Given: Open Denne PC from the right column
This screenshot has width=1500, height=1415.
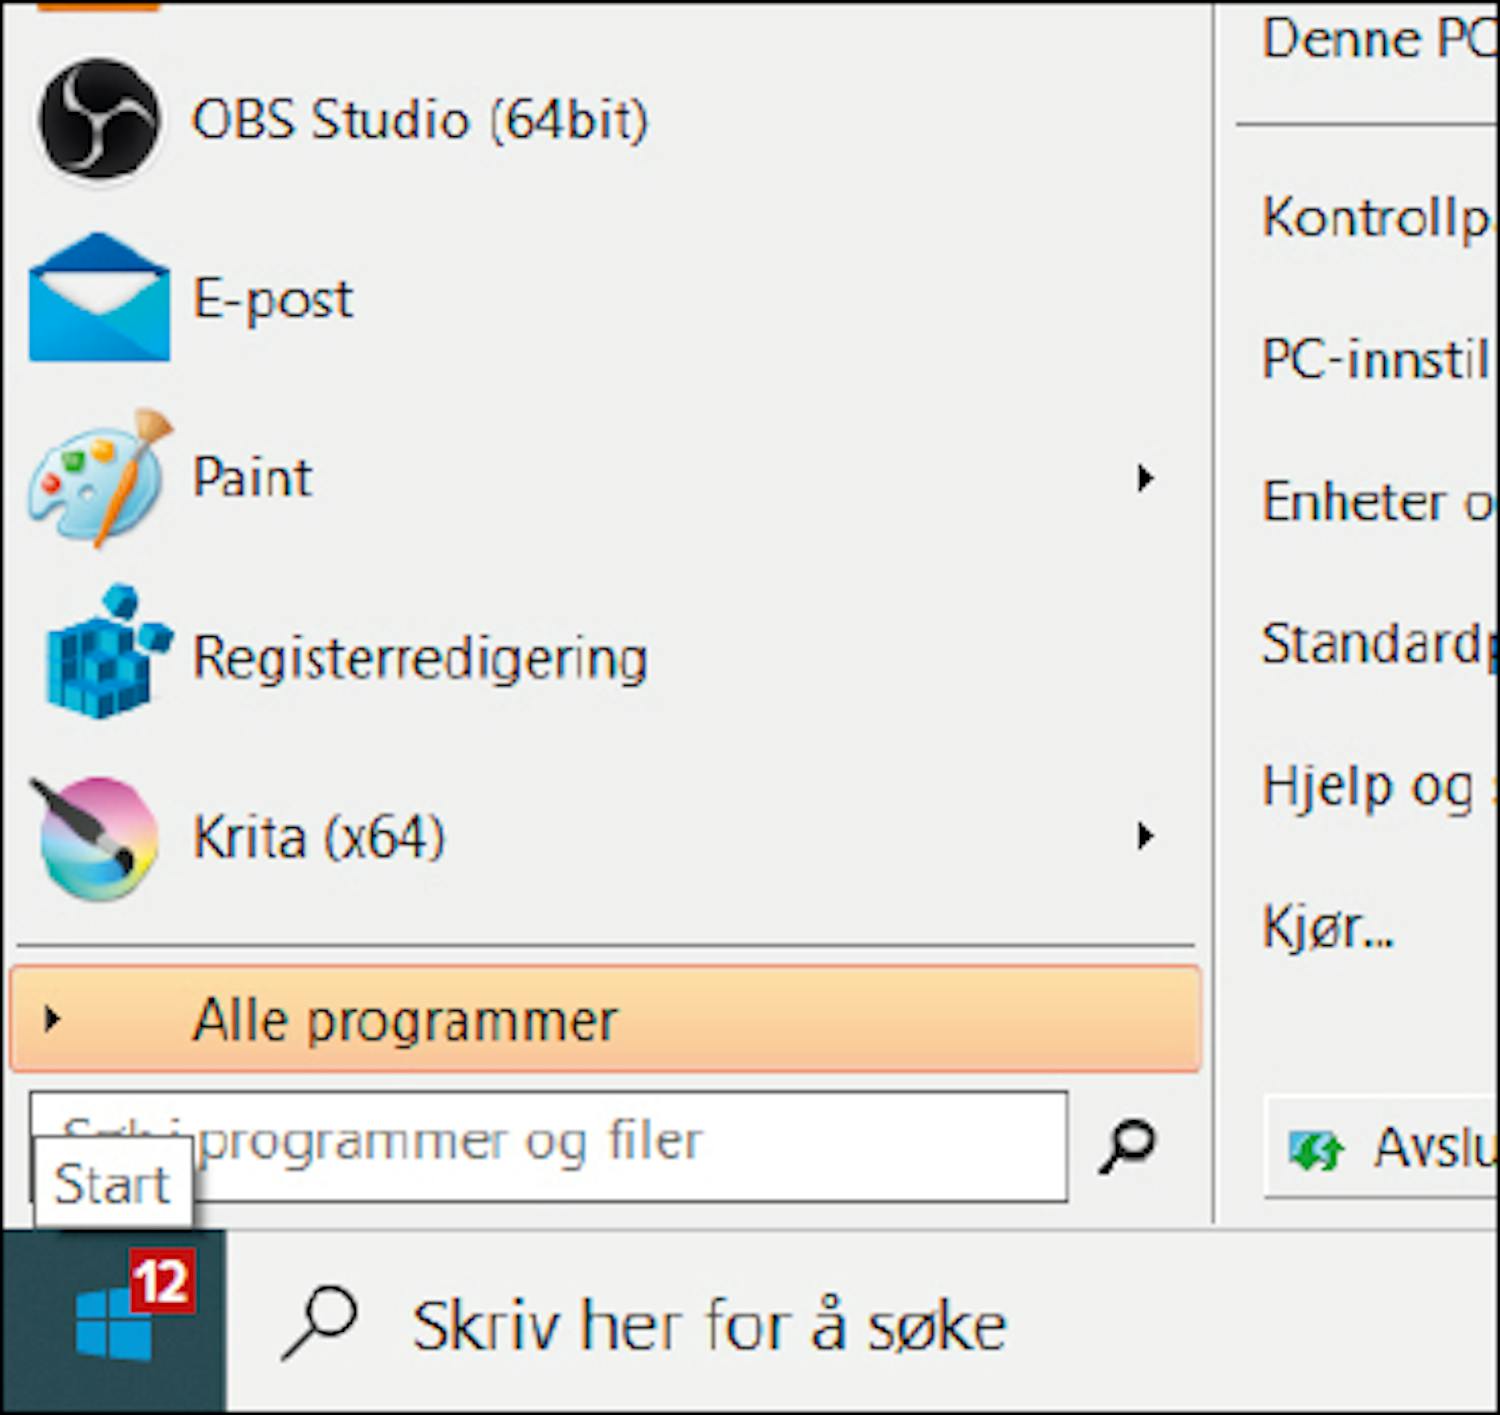Looking at the screenshot, I should 1378,40.
